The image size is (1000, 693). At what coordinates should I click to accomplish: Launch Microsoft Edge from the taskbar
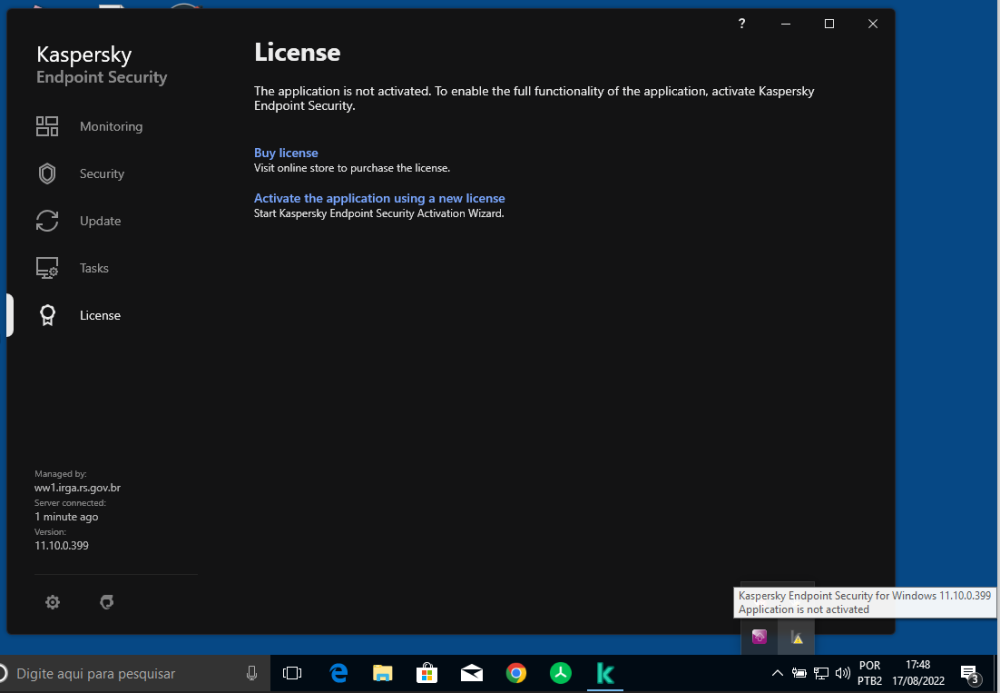click(338, 673)
